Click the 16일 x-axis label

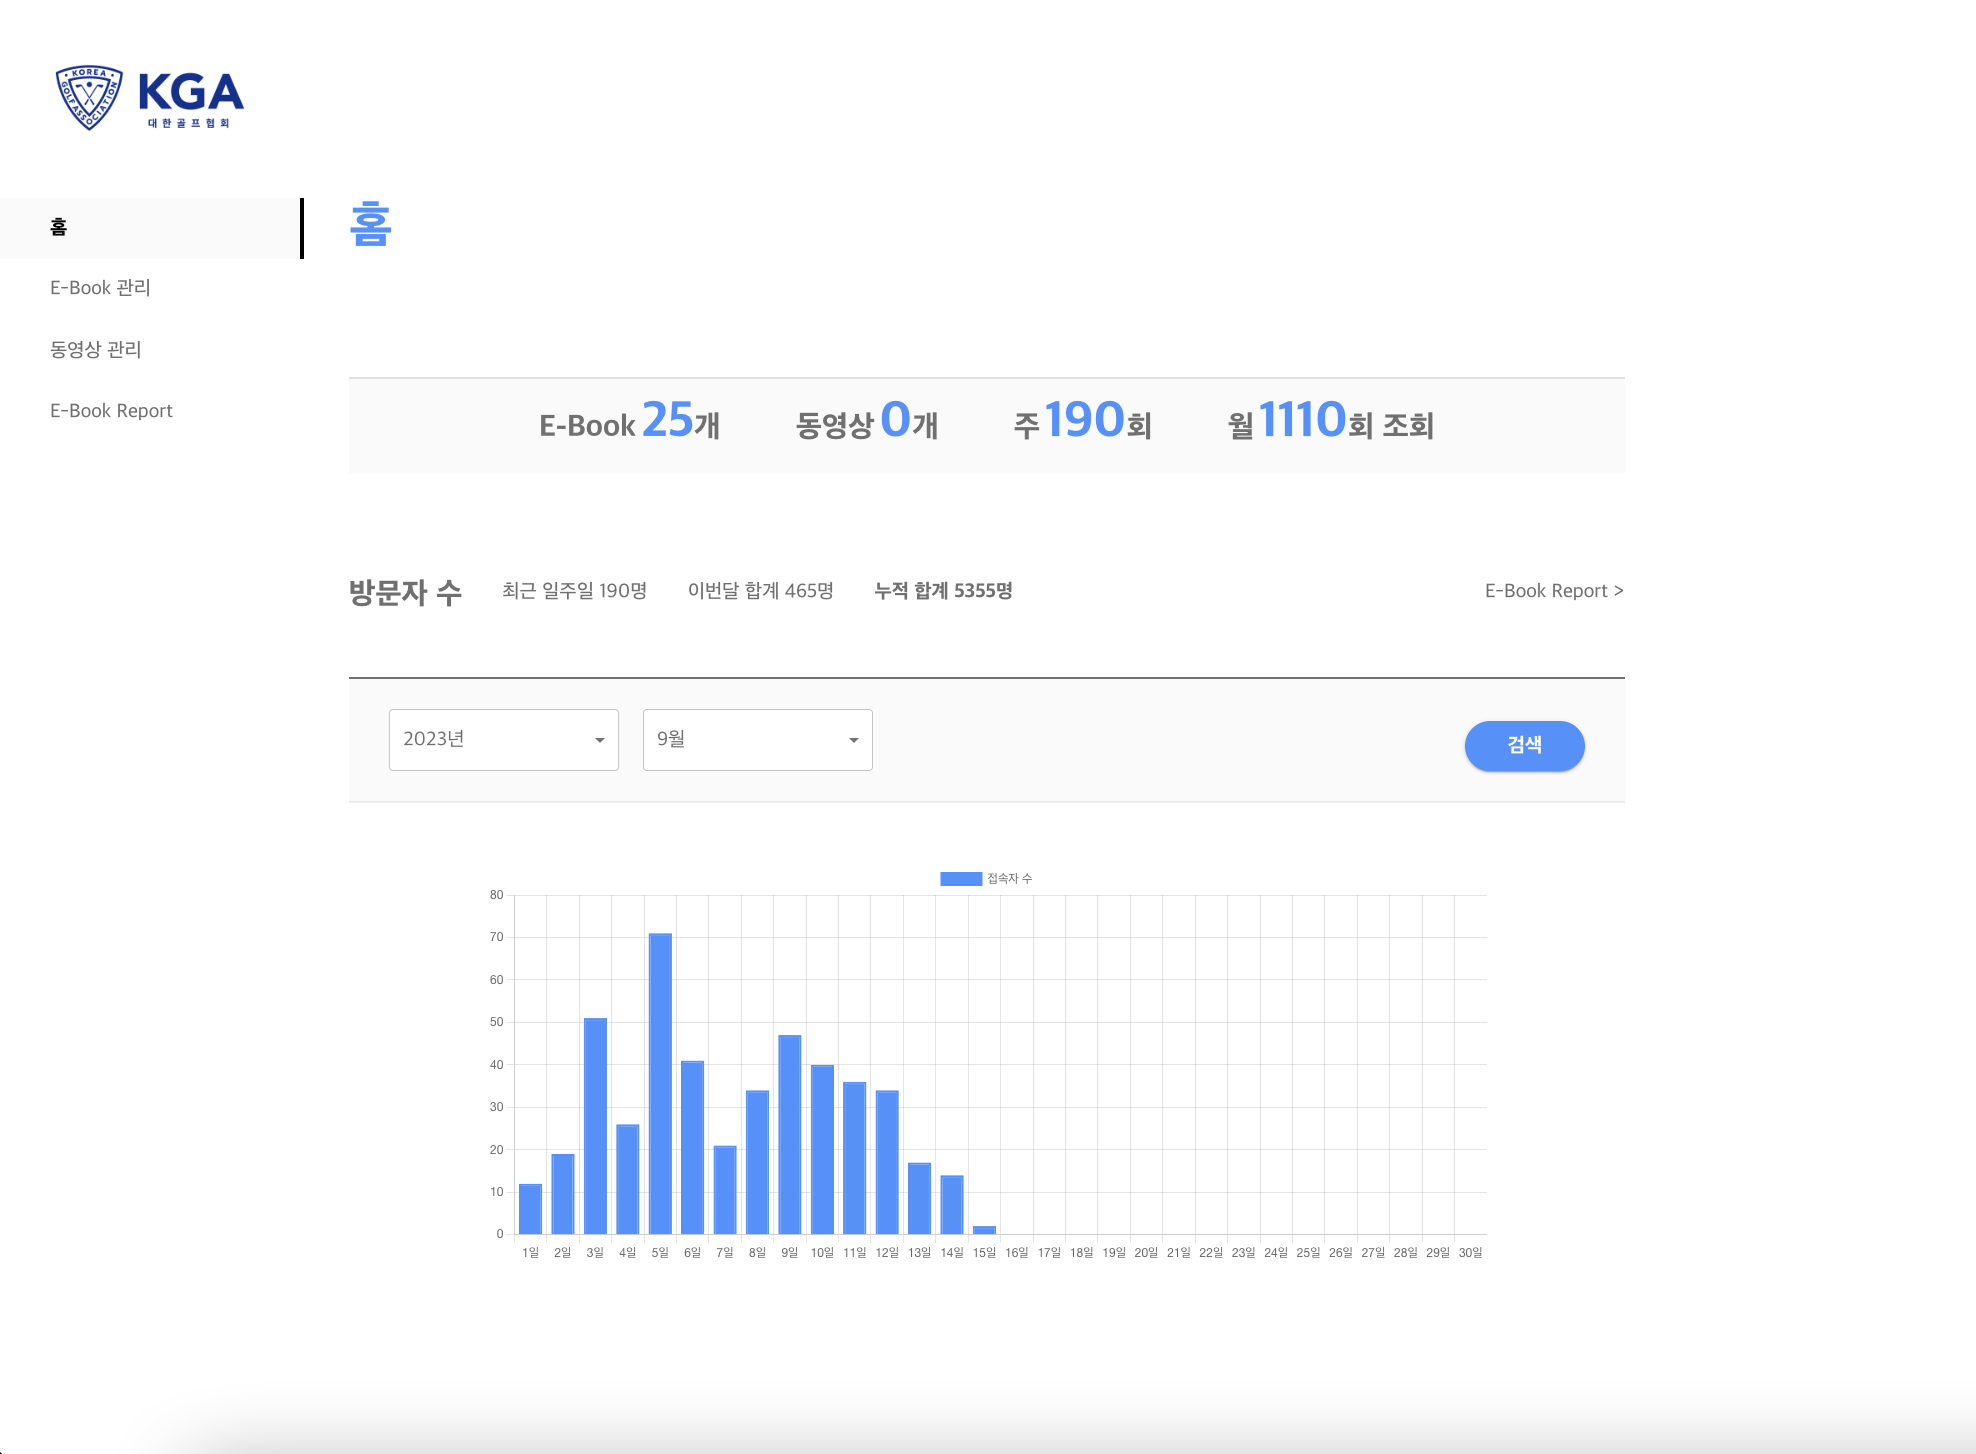tap(1017, 1253)
